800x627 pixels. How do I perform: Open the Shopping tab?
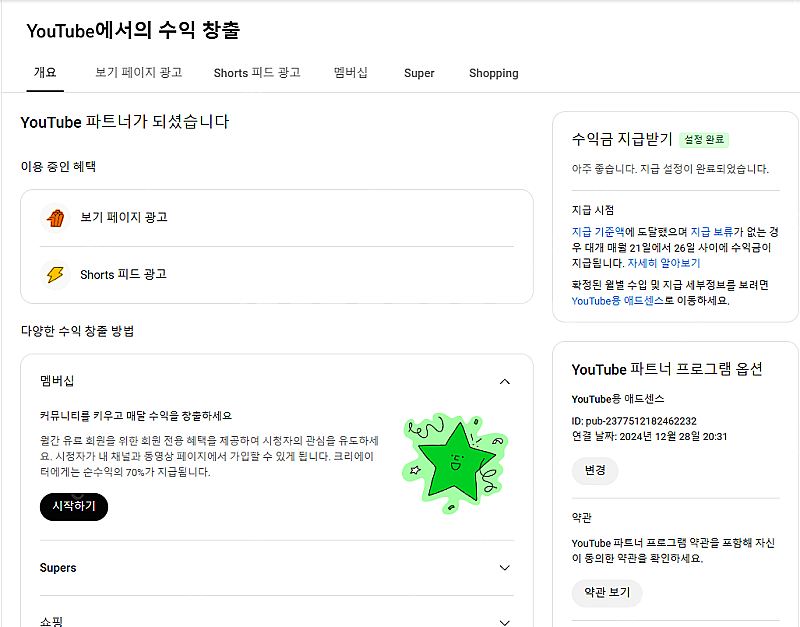(x=493, y=73)
